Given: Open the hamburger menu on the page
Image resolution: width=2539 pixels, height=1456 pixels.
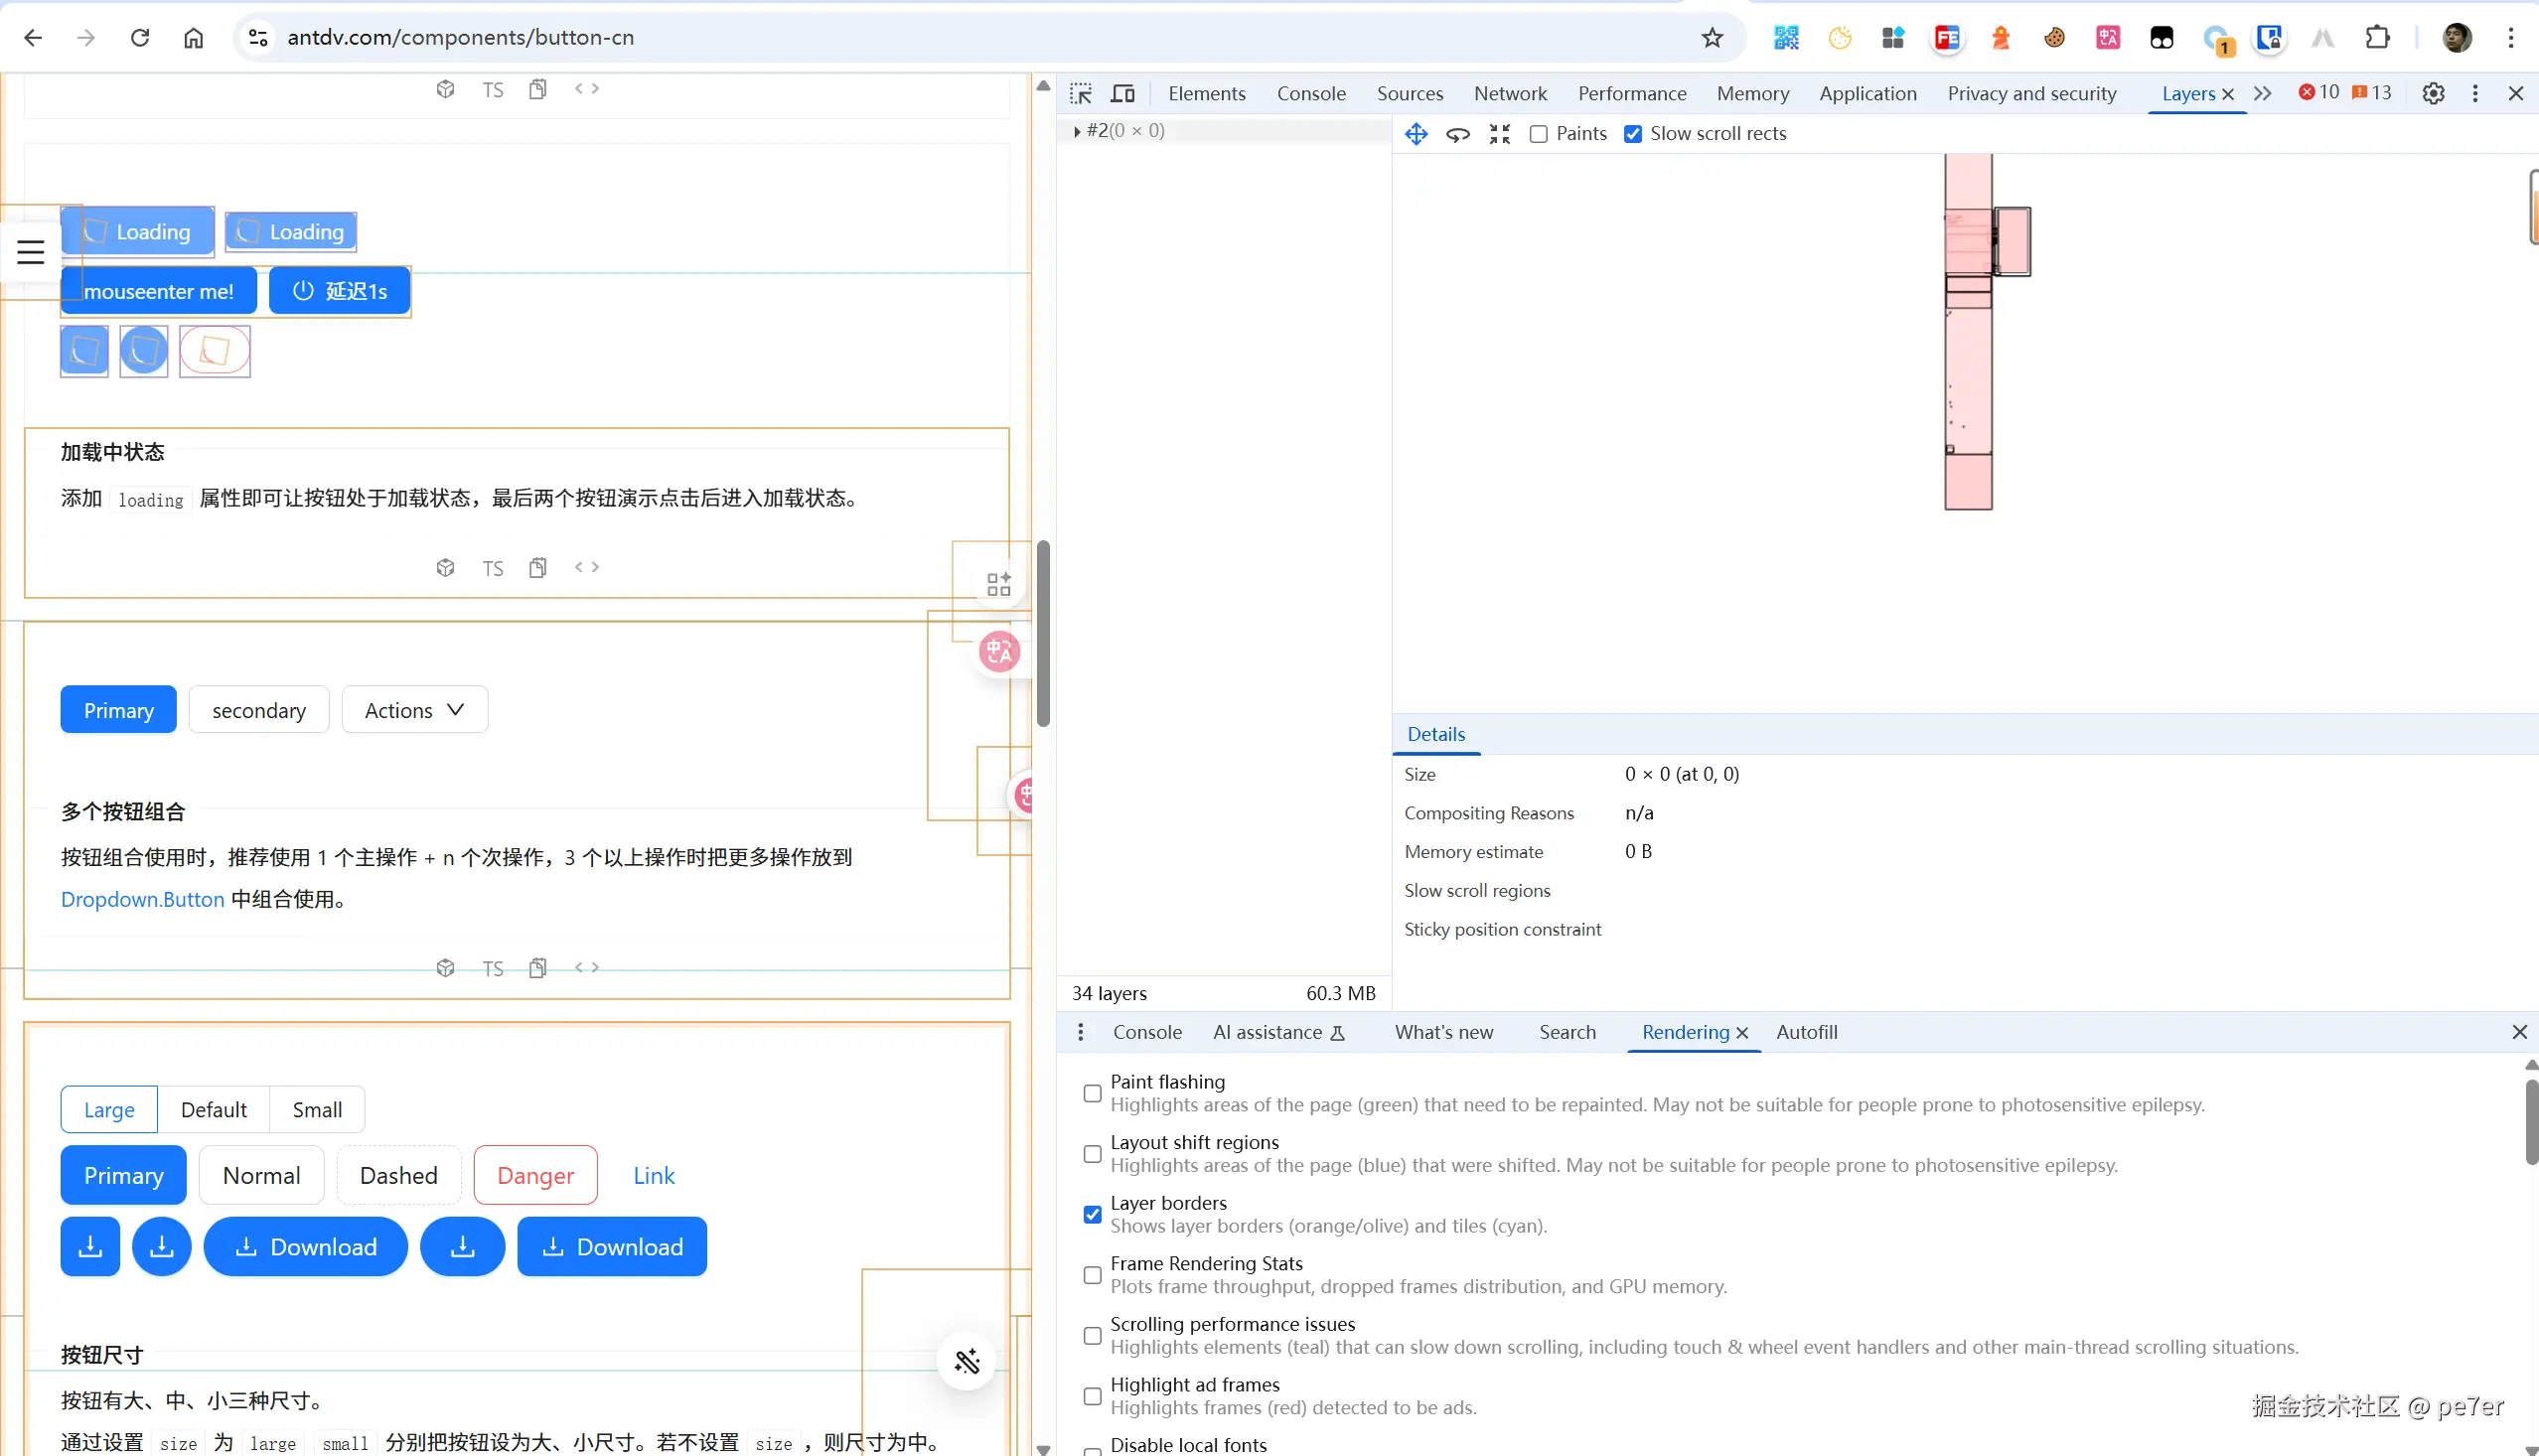Looking at the screenshot, I should coord(30,252).
